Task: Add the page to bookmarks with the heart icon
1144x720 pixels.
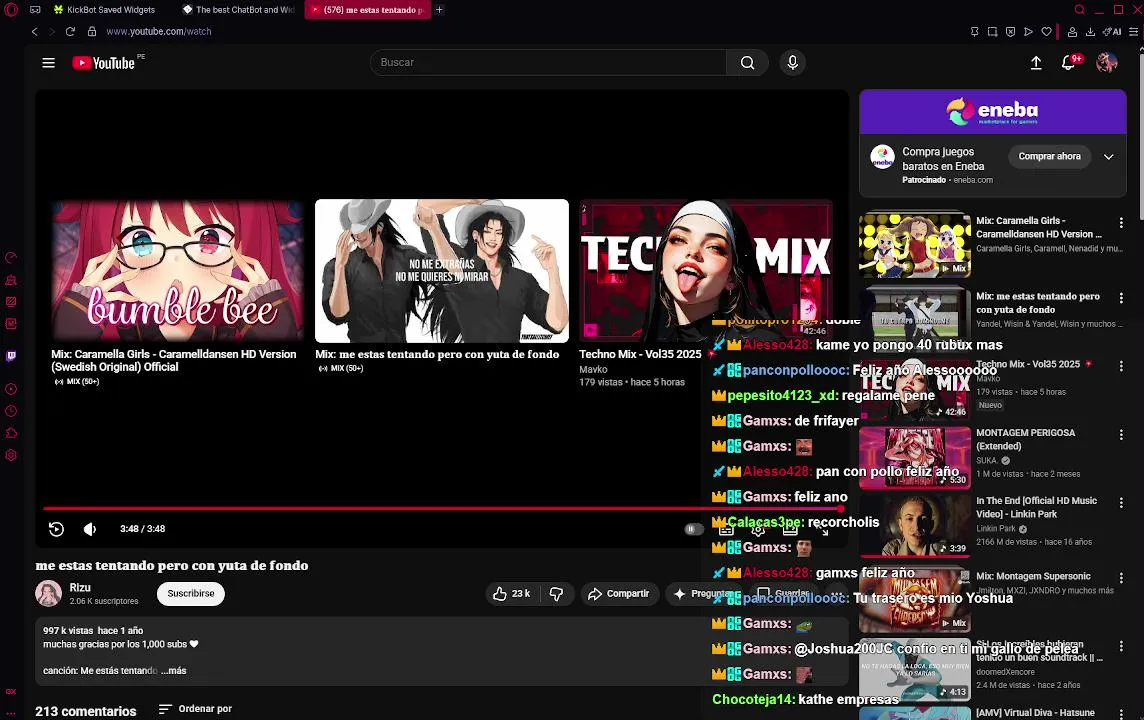Action: 1046,31
